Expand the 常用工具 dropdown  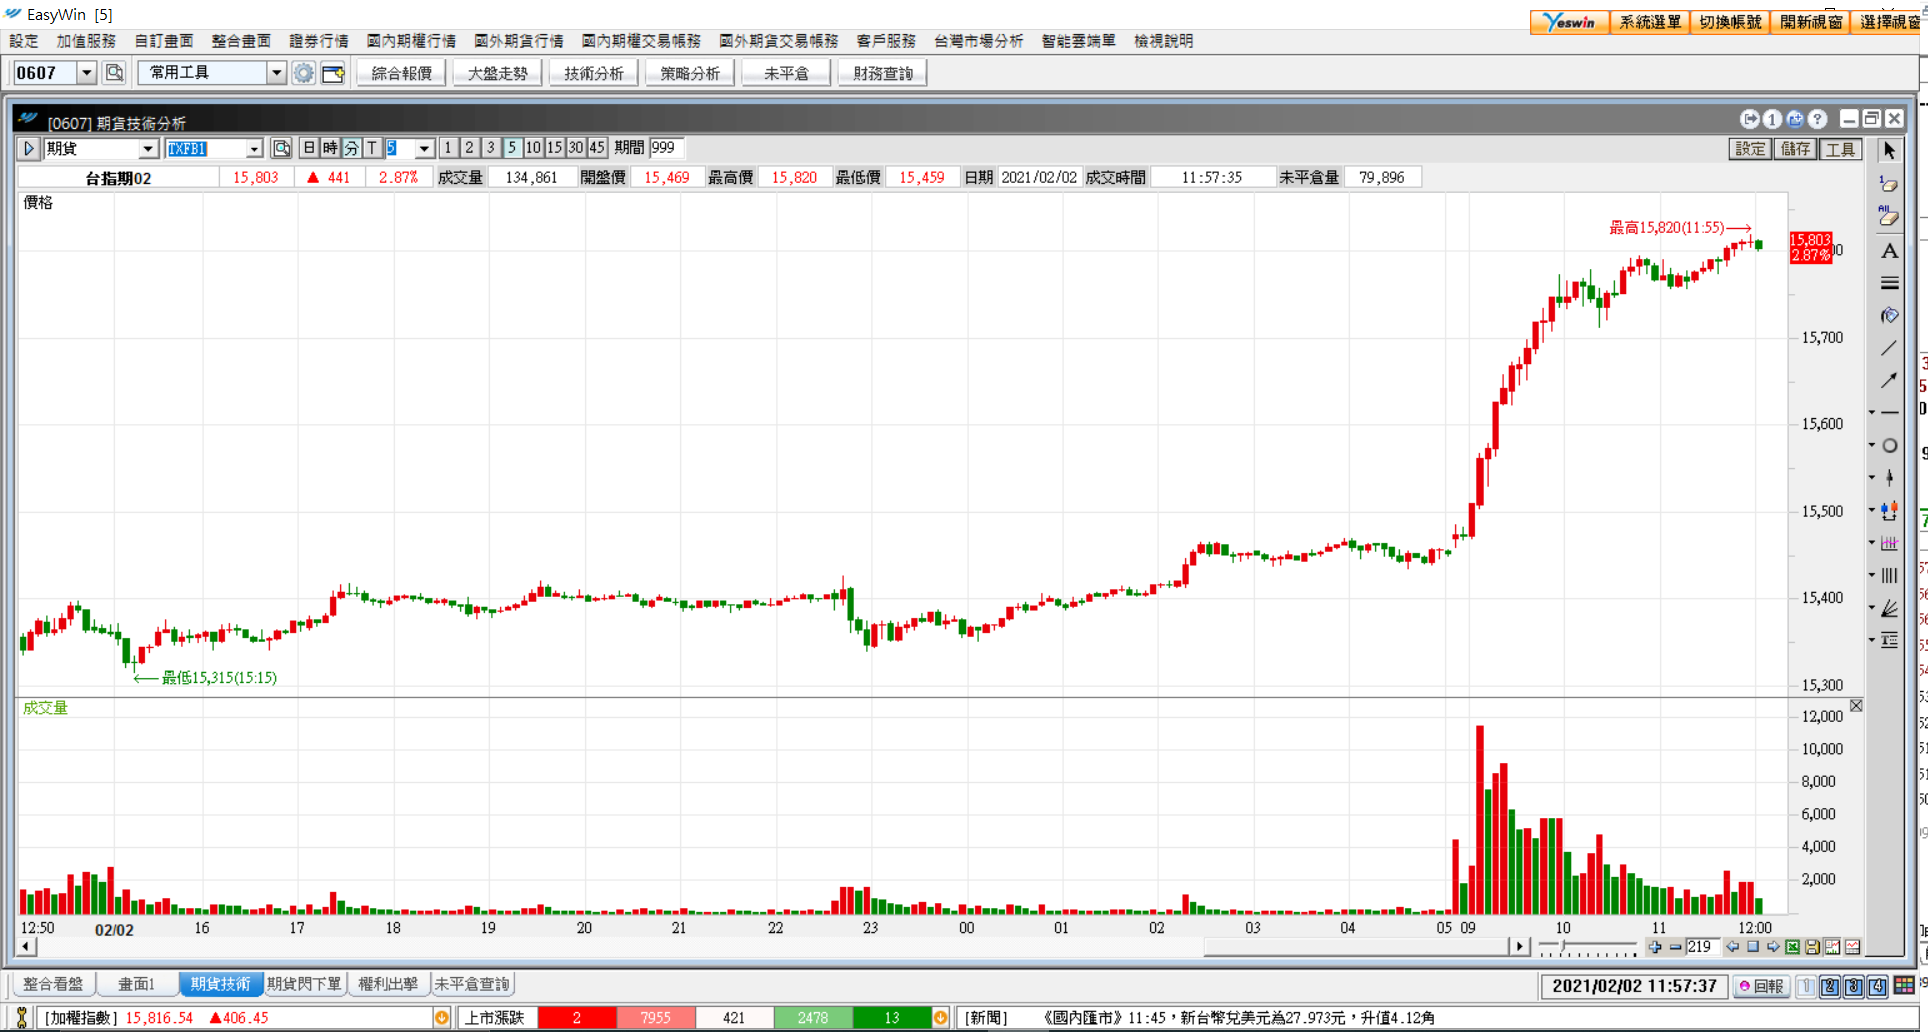(x=276, y=73)
